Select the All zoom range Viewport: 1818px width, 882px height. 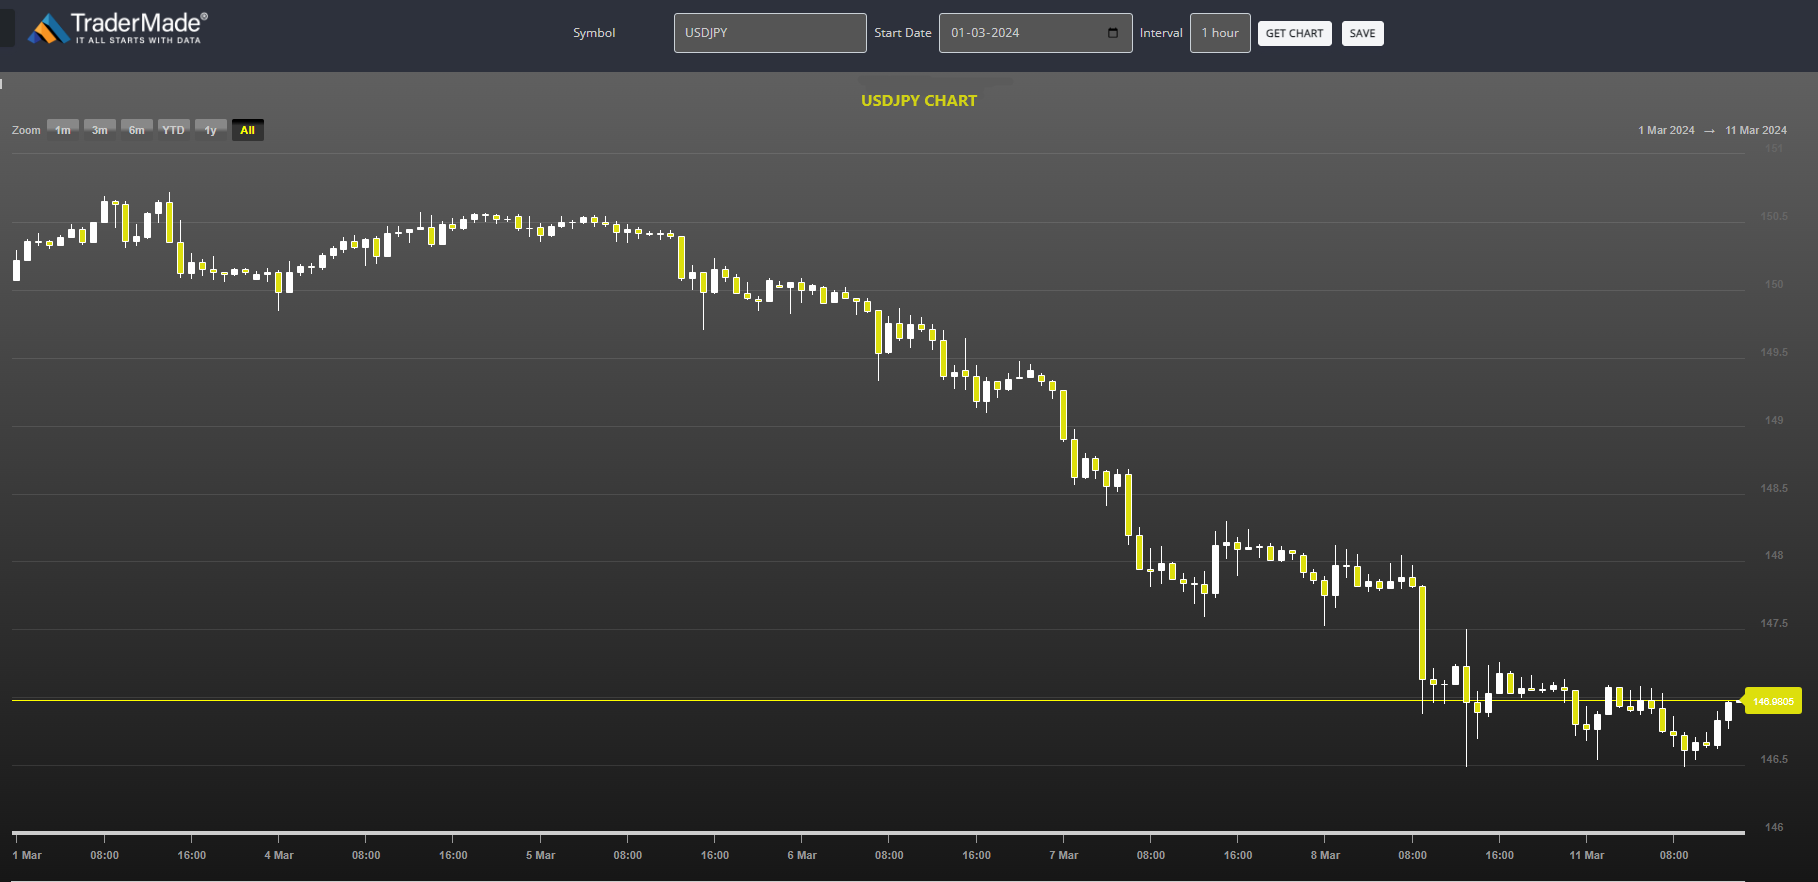[248, 130]
